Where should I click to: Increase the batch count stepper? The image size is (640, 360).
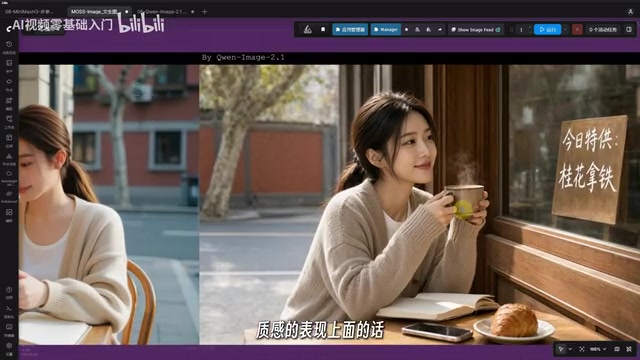tap(530, 27)
